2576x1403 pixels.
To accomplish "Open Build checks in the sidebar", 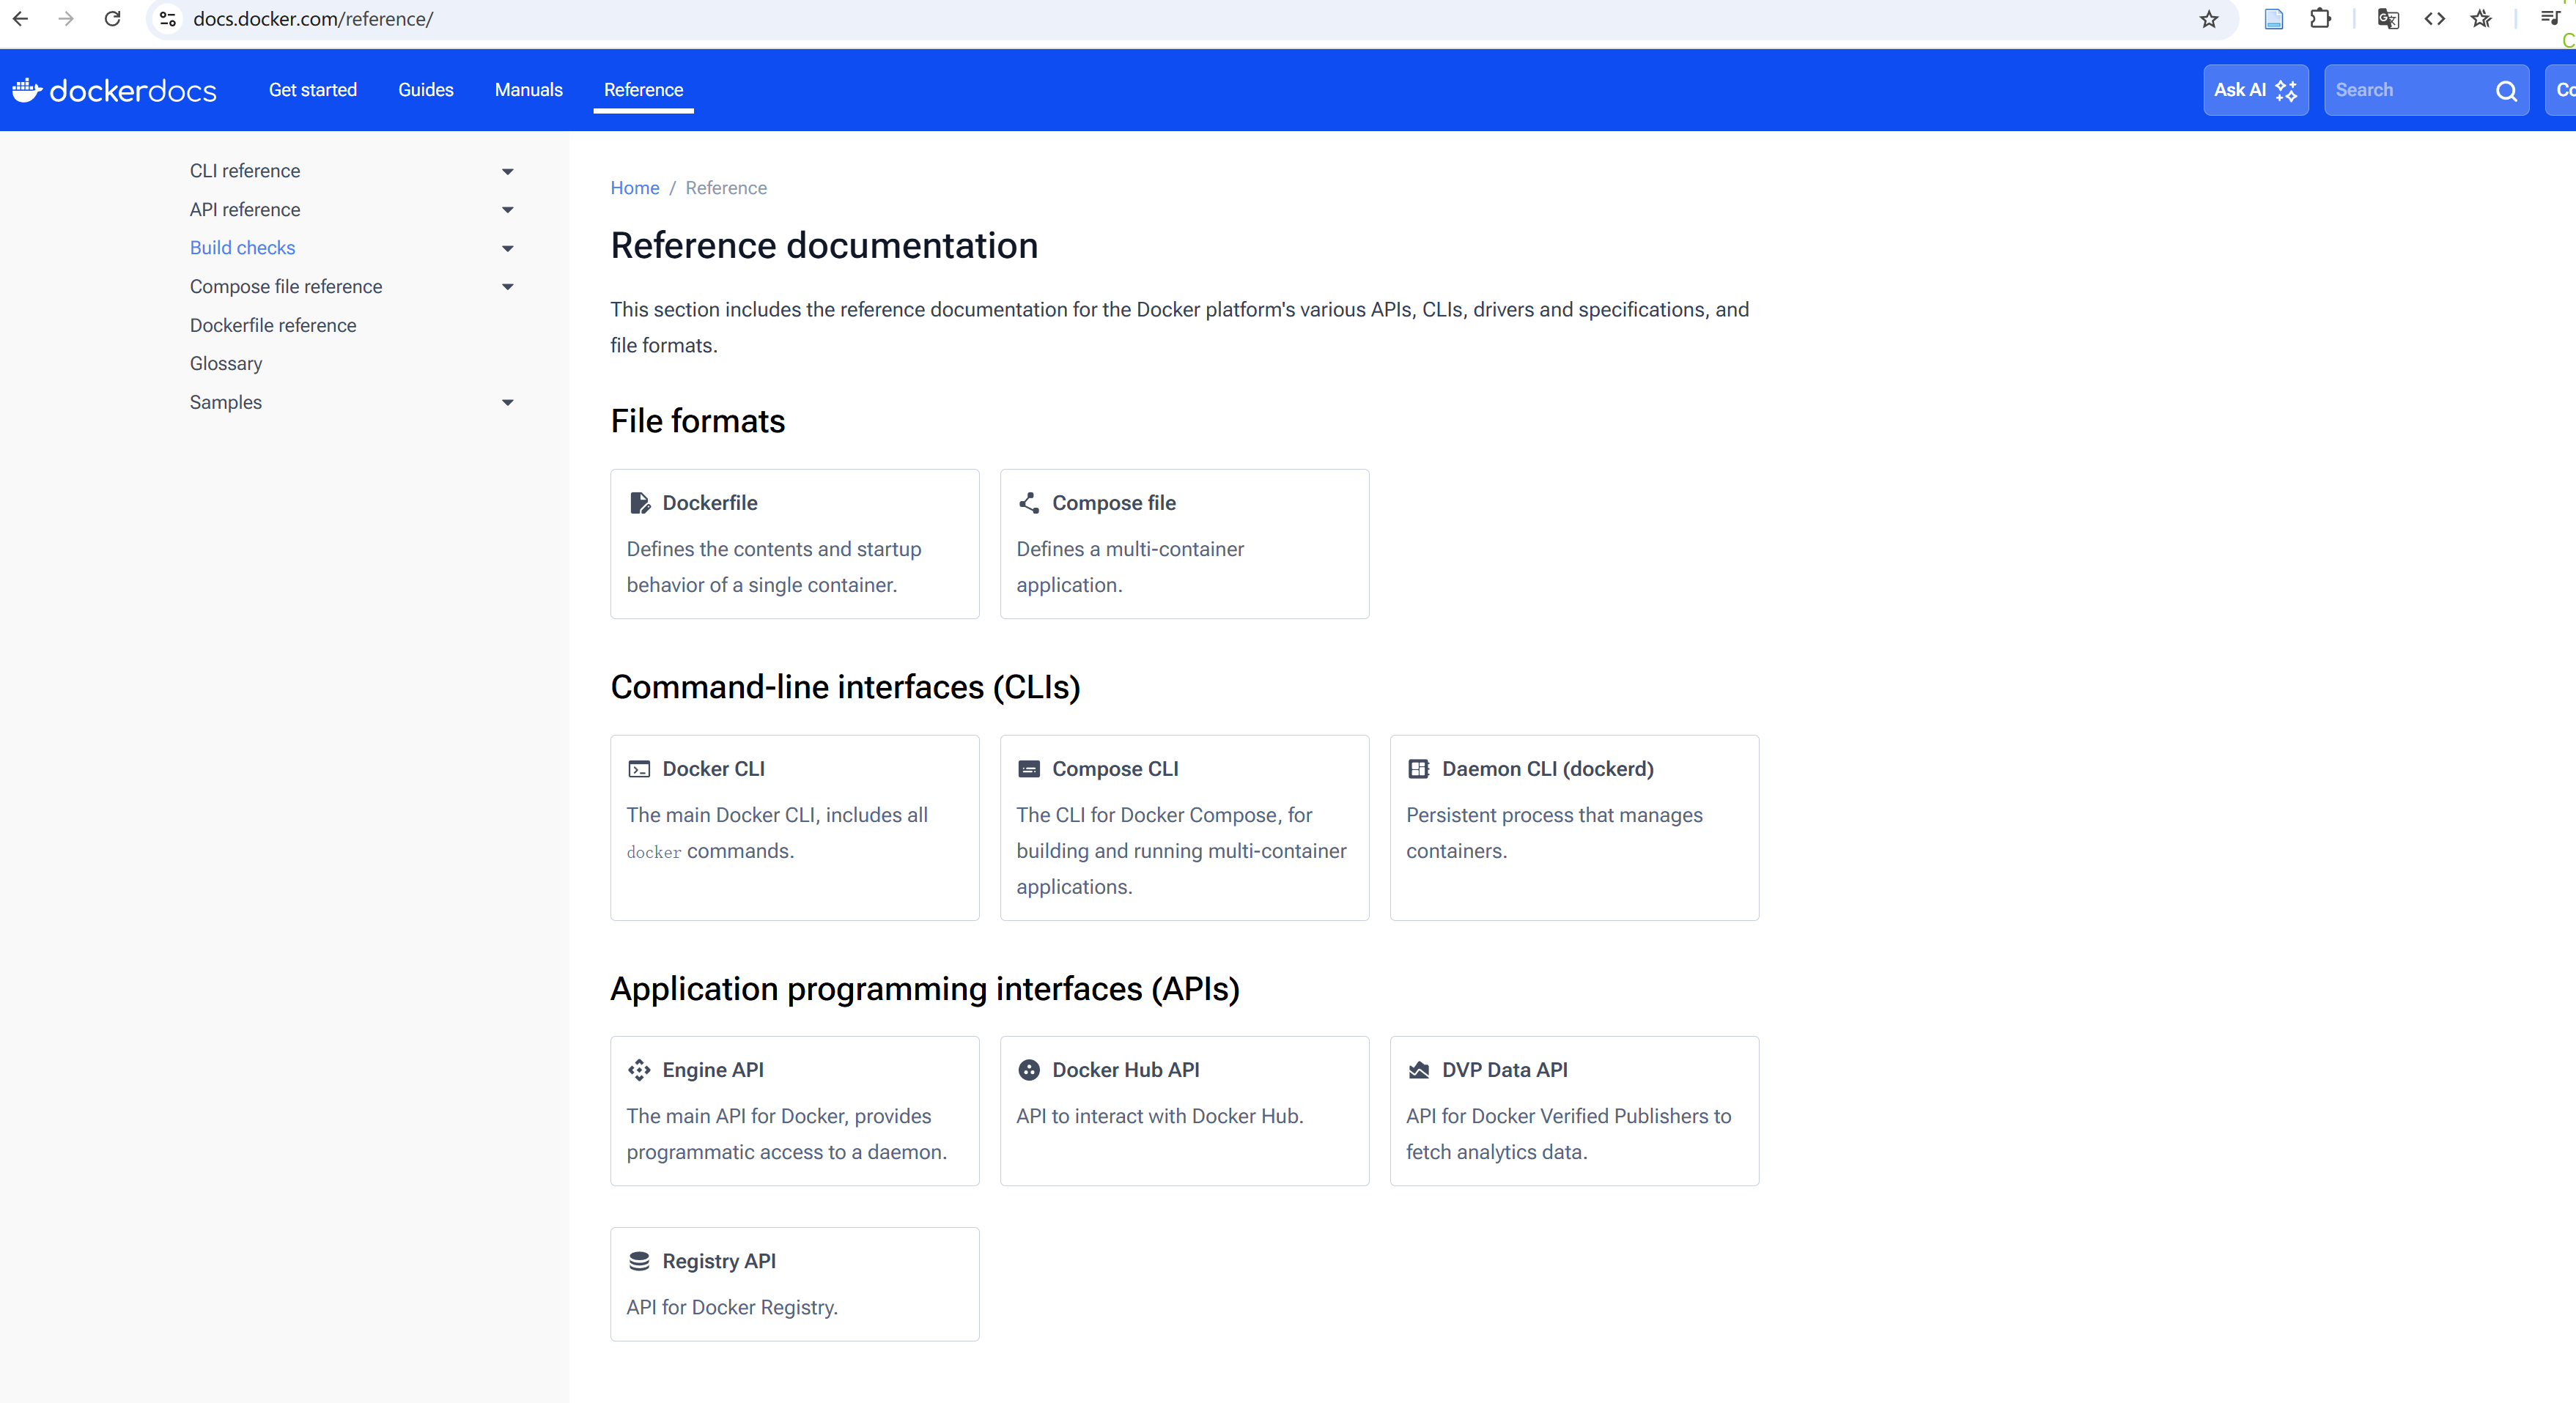I will [x=243, y=248].
